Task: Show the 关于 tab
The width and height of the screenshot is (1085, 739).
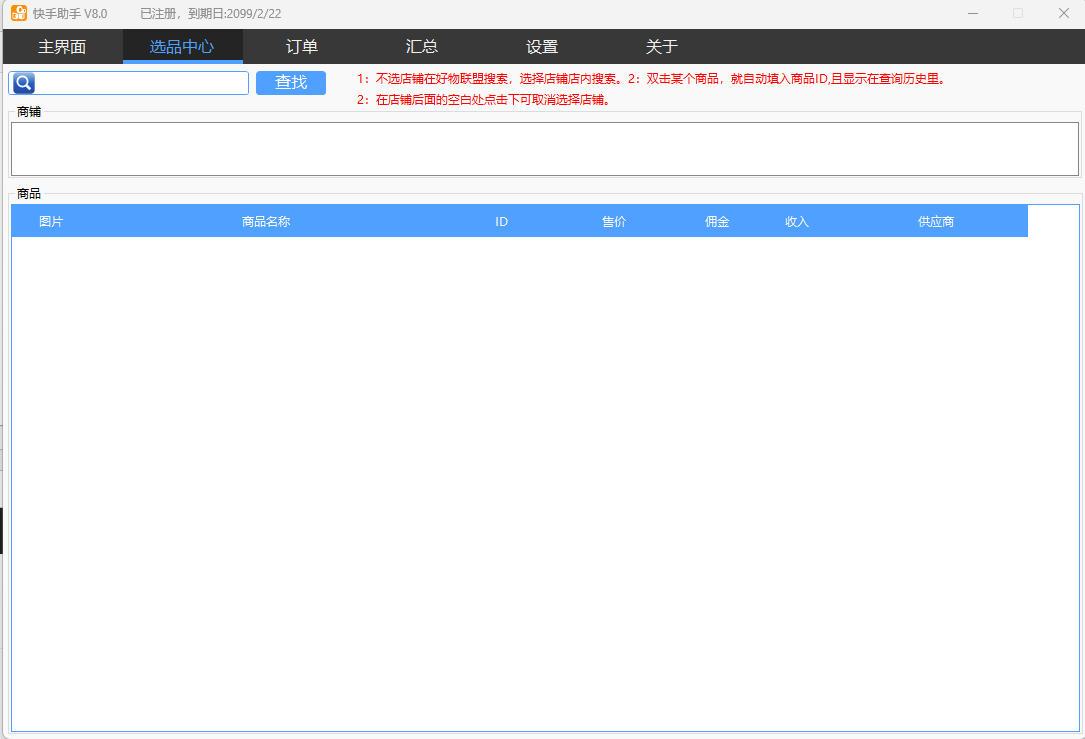Action: (662, 47)
